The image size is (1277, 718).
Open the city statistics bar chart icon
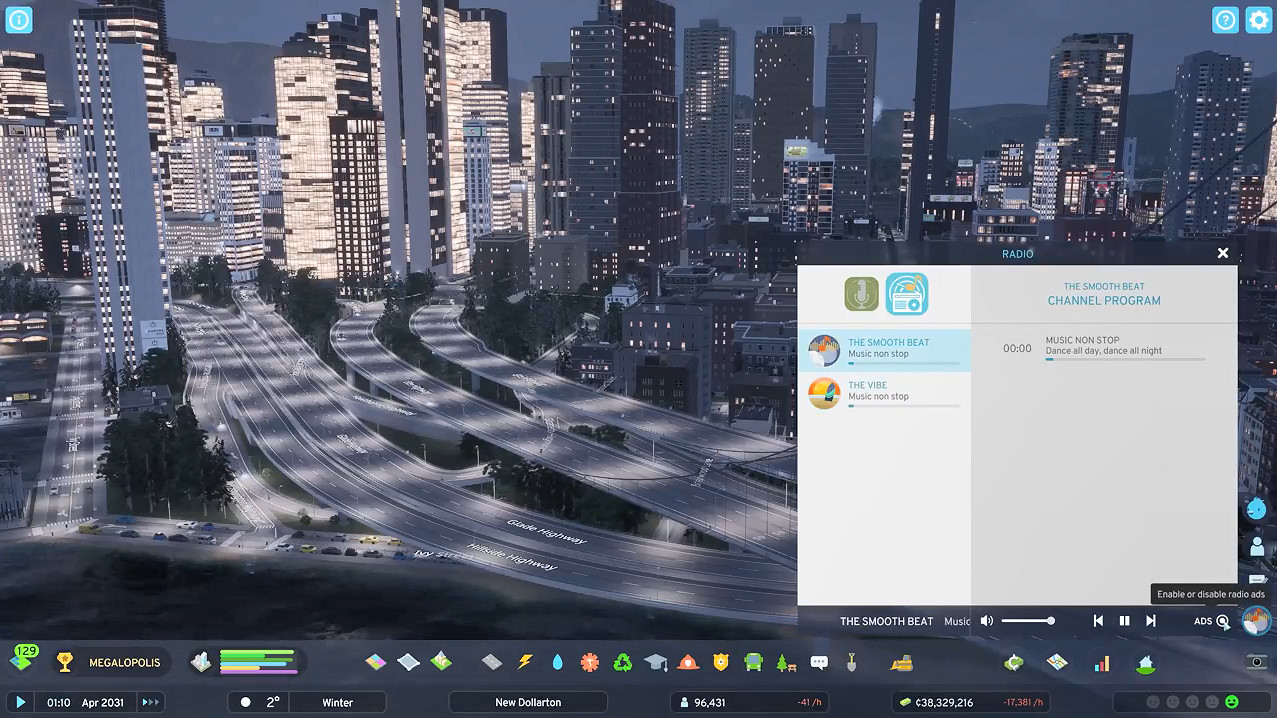[1101, 663]
